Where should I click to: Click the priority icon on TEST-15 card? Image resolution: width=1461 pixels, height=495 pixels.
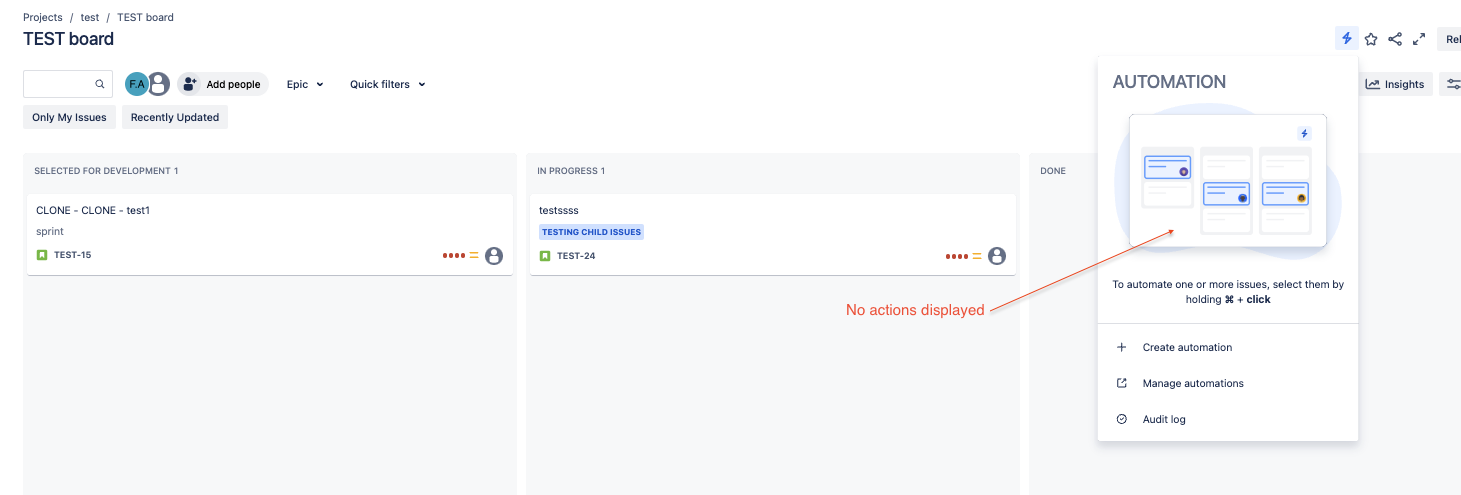(x=474, y=256)
